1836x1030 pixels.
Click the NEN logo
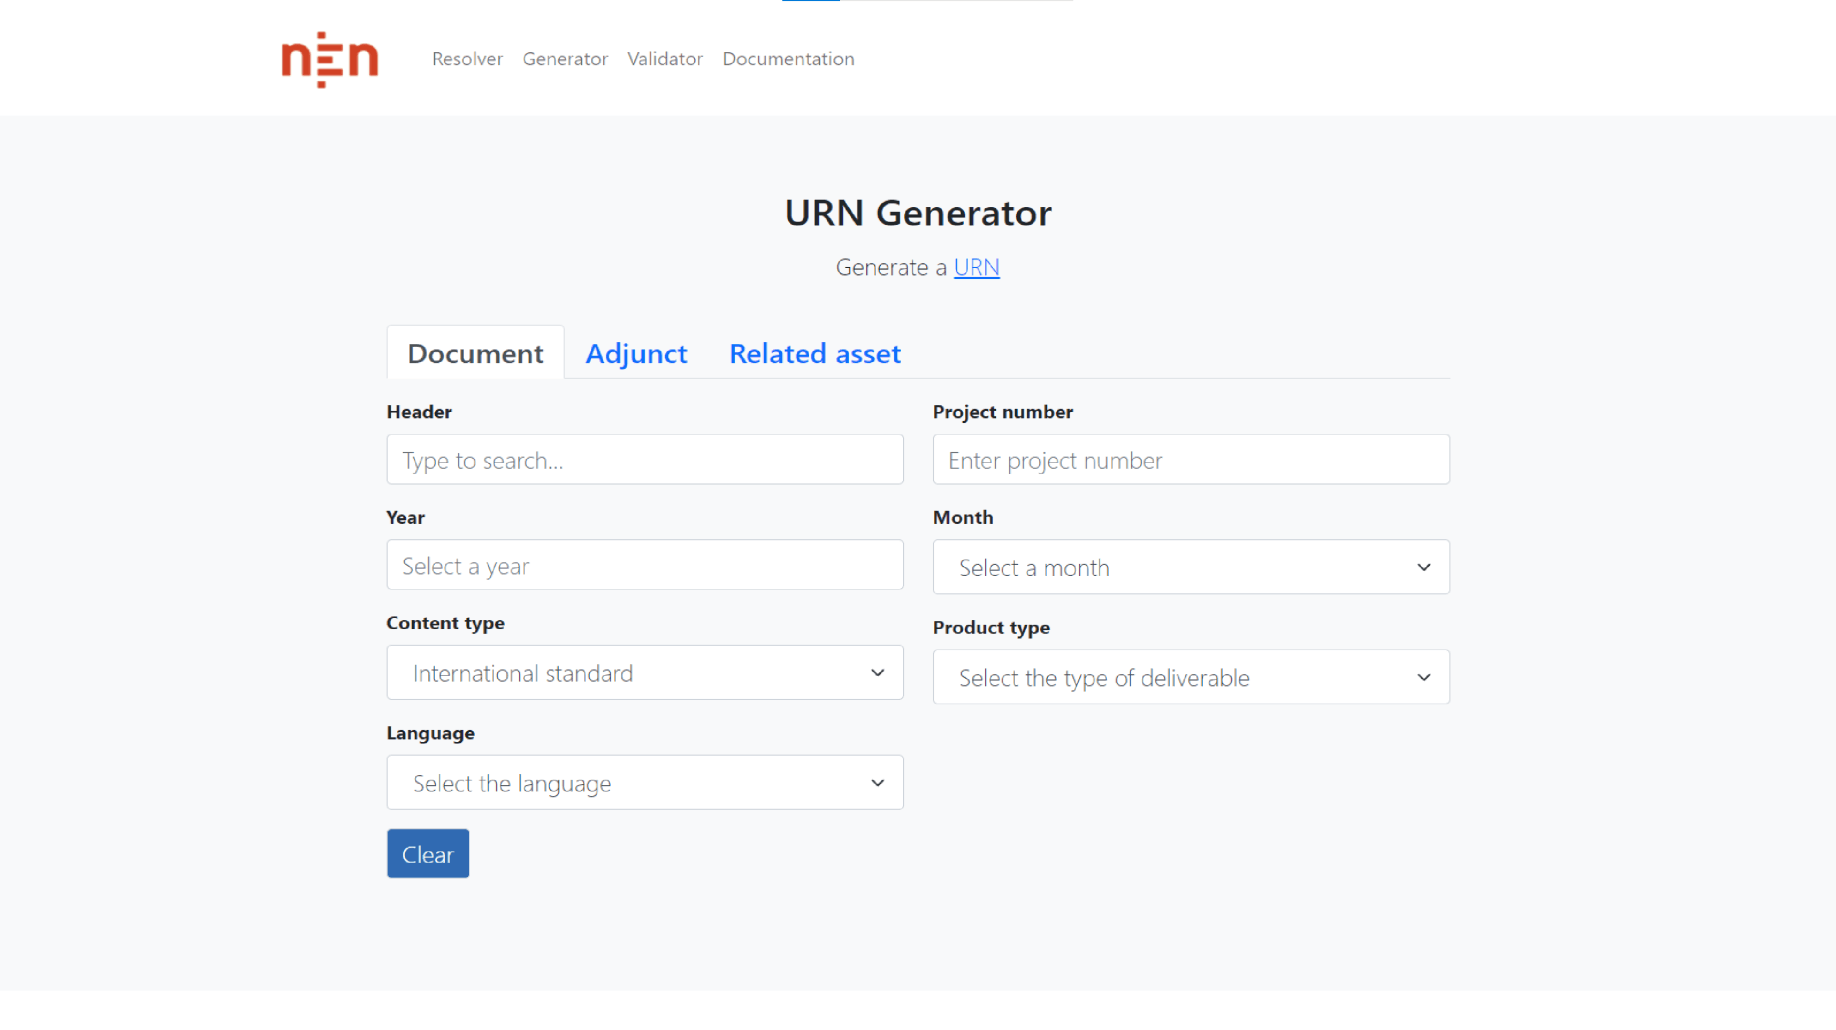click(330, 59)
